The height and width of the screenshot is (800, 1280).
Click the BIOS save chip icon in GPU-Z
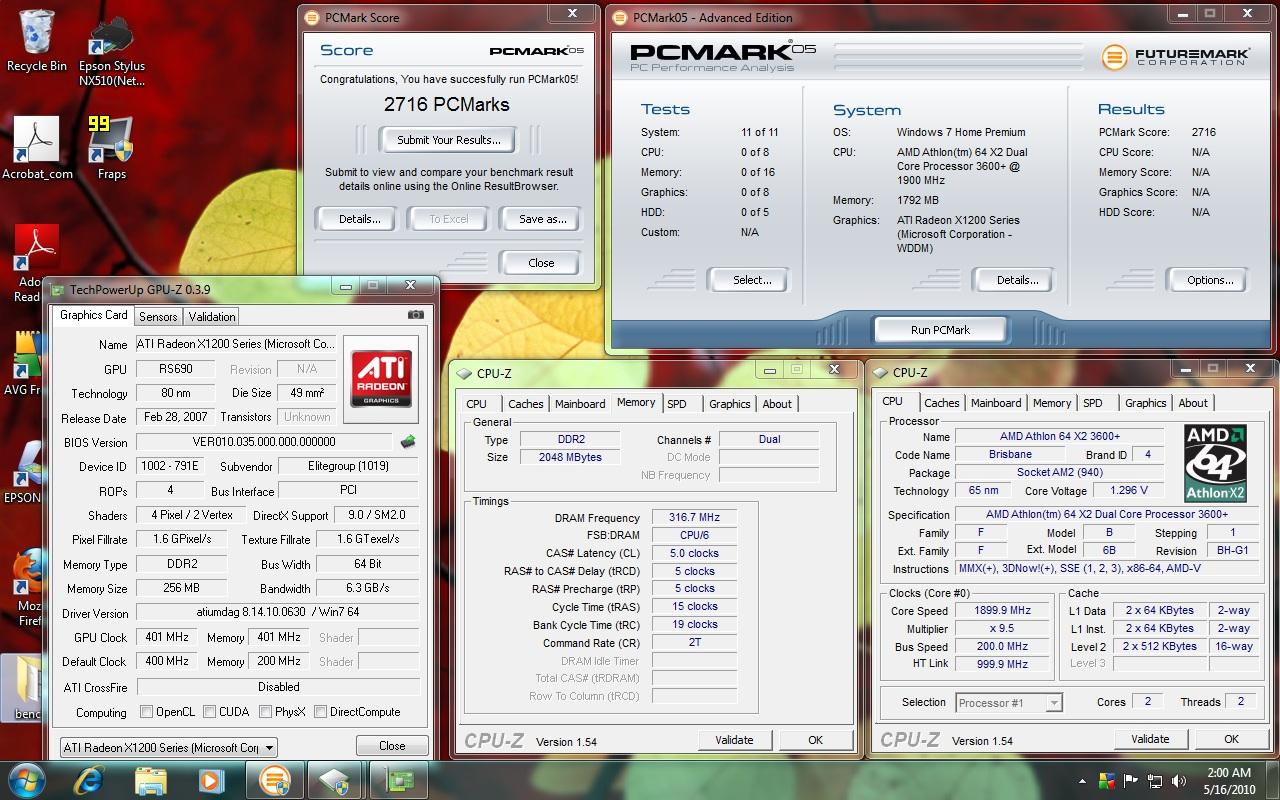[408, 441]
